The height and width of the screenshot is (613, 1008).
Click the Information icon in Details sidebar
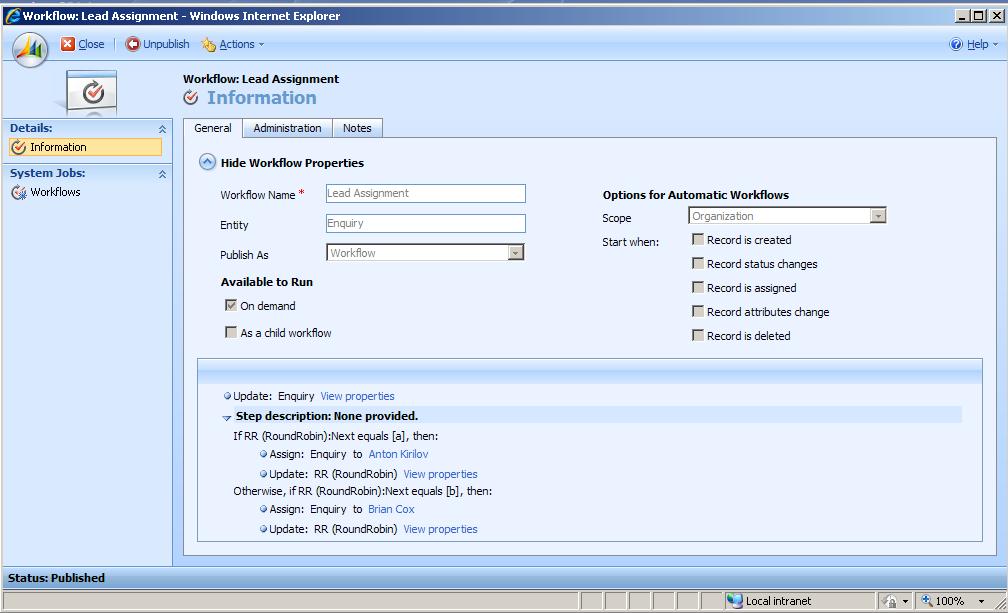tap(19, 147)
